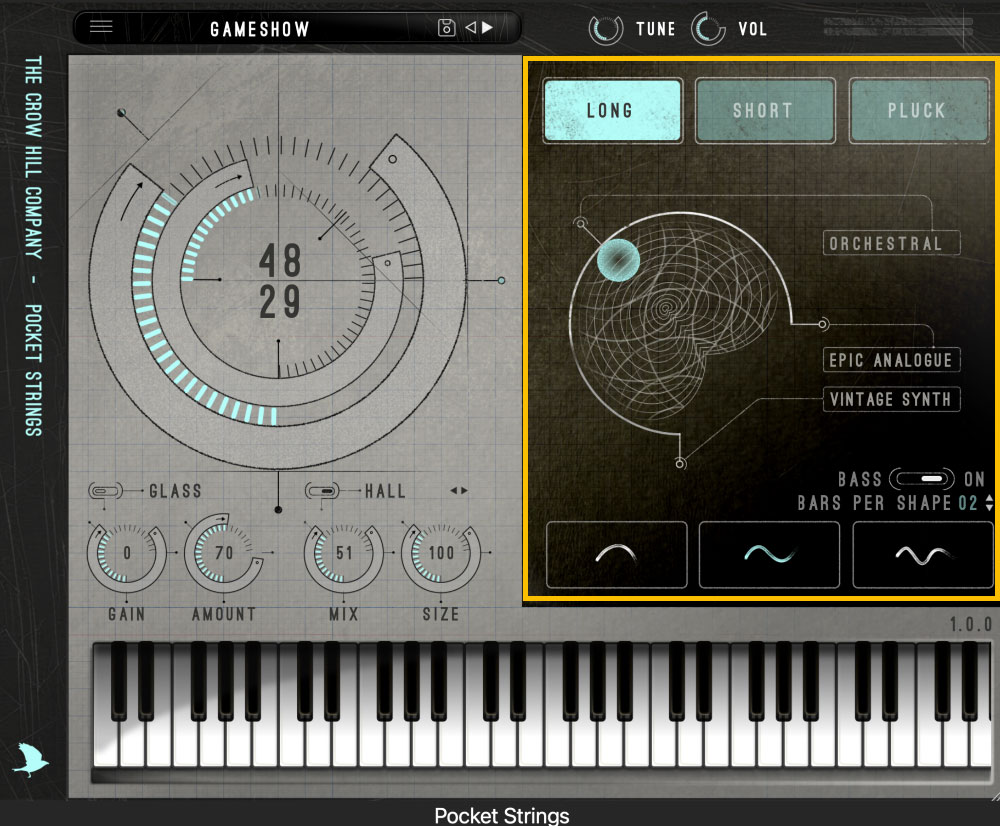Toggle the GLASS effect switch
The width and height of the screenshot is (1000, 826).
click(105, 490)
